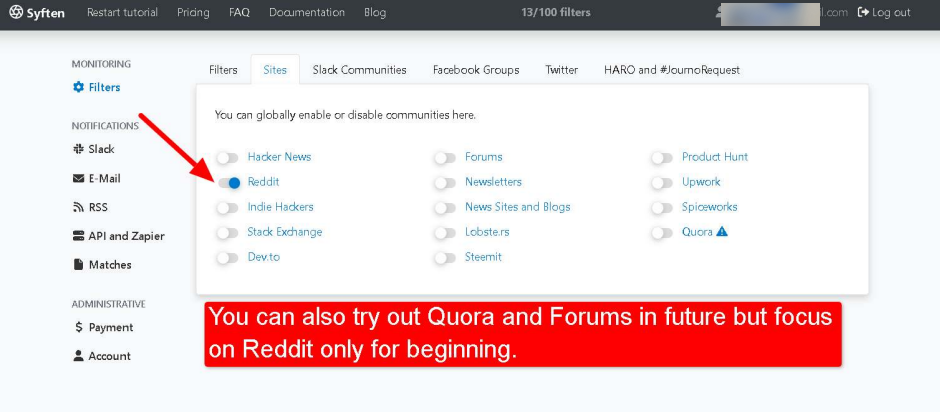The height and width of the screenshot is (412, 940).
Task: Open the Slack Communities tab
Action: click(360, 70)
